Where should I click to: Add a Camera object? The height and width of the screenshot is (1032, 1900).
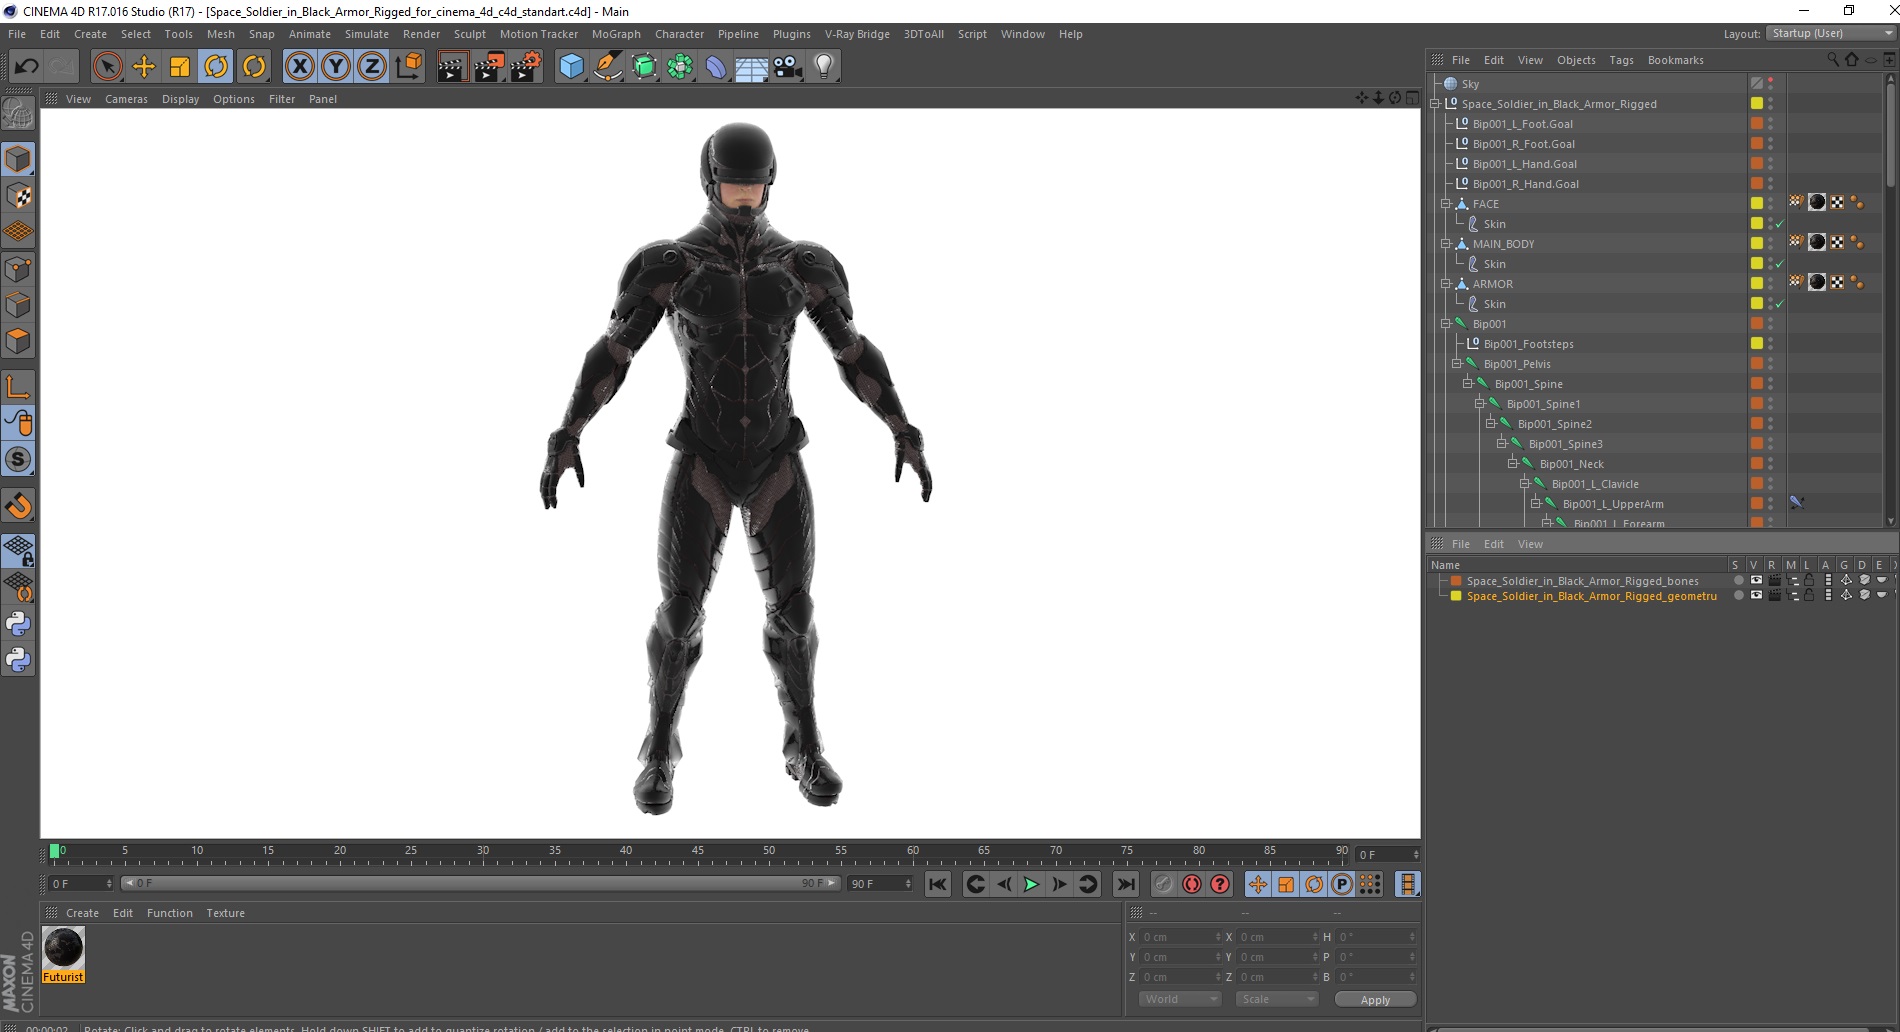pos(787,67)
